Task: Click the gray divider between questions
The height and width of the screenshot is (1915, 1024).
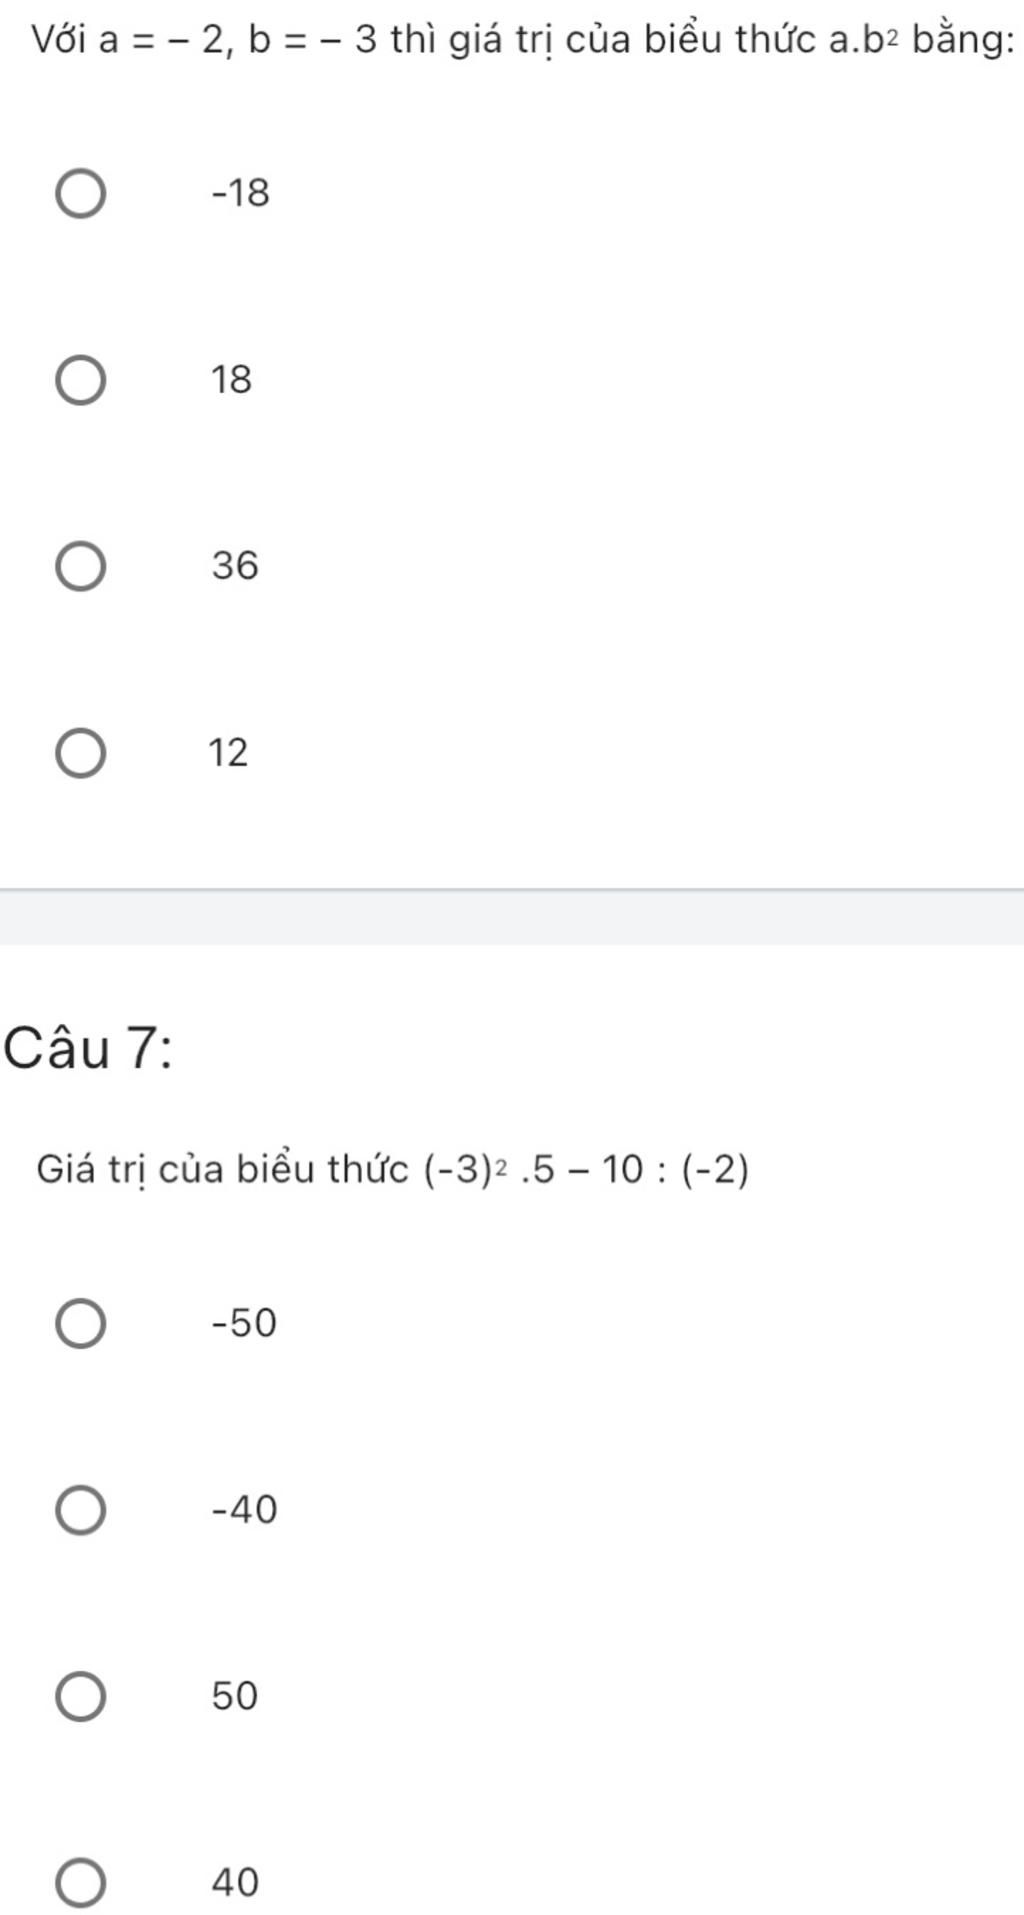Action: 512,916
